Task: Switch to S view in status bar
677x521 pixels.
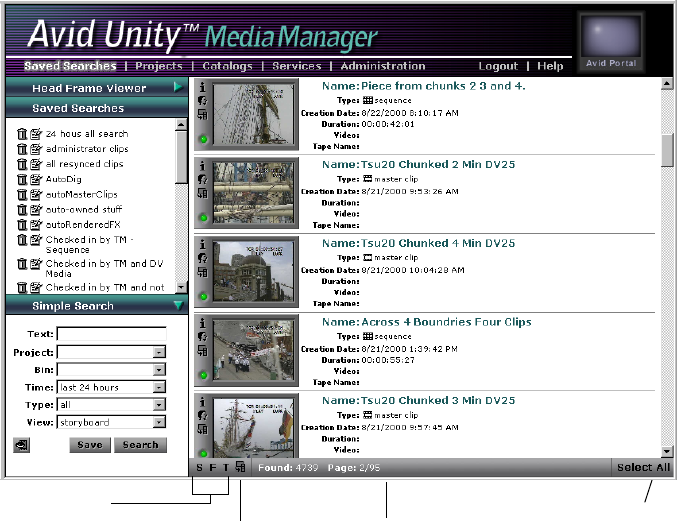Action: pos(199,467)
